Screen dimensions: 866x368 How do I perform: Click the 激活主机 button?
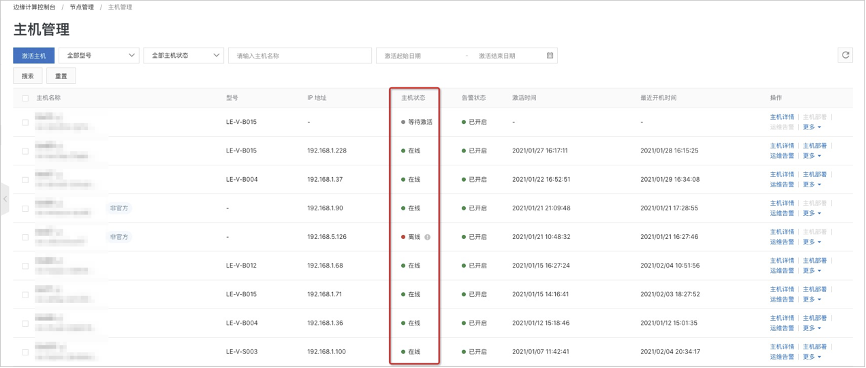34,56
